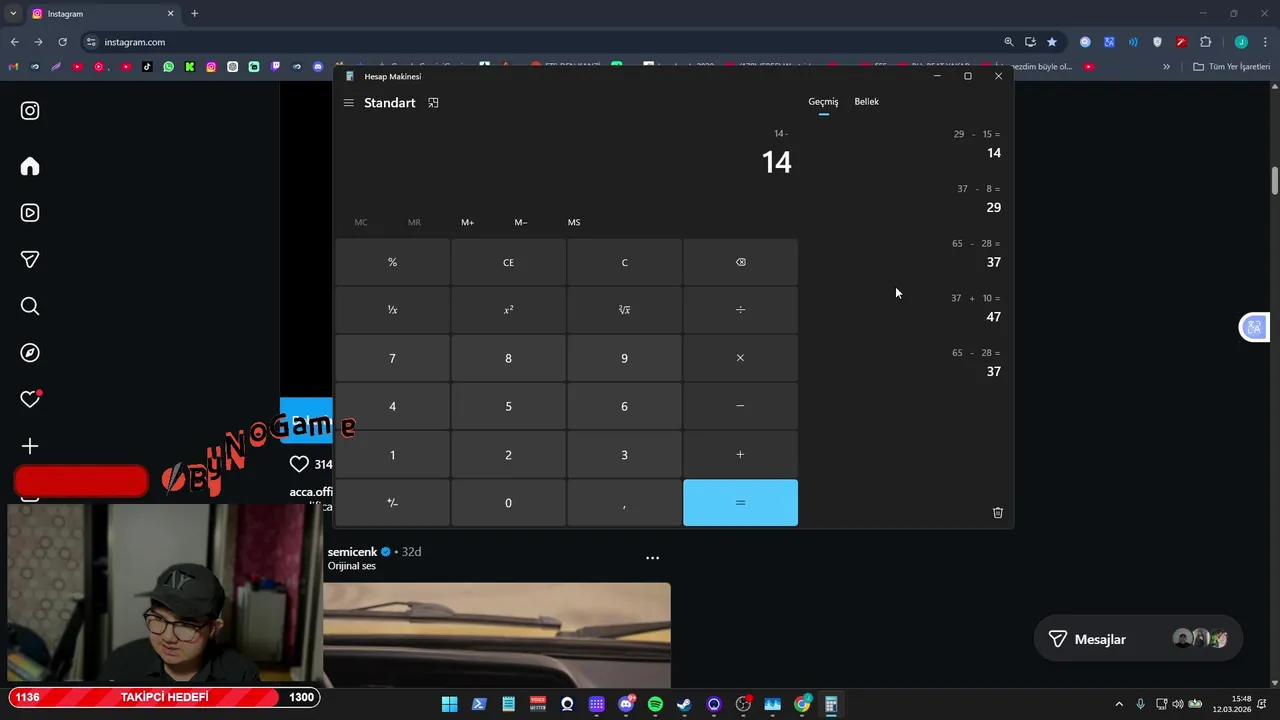Click the Instagram logo in sidebar

[30, 111]
